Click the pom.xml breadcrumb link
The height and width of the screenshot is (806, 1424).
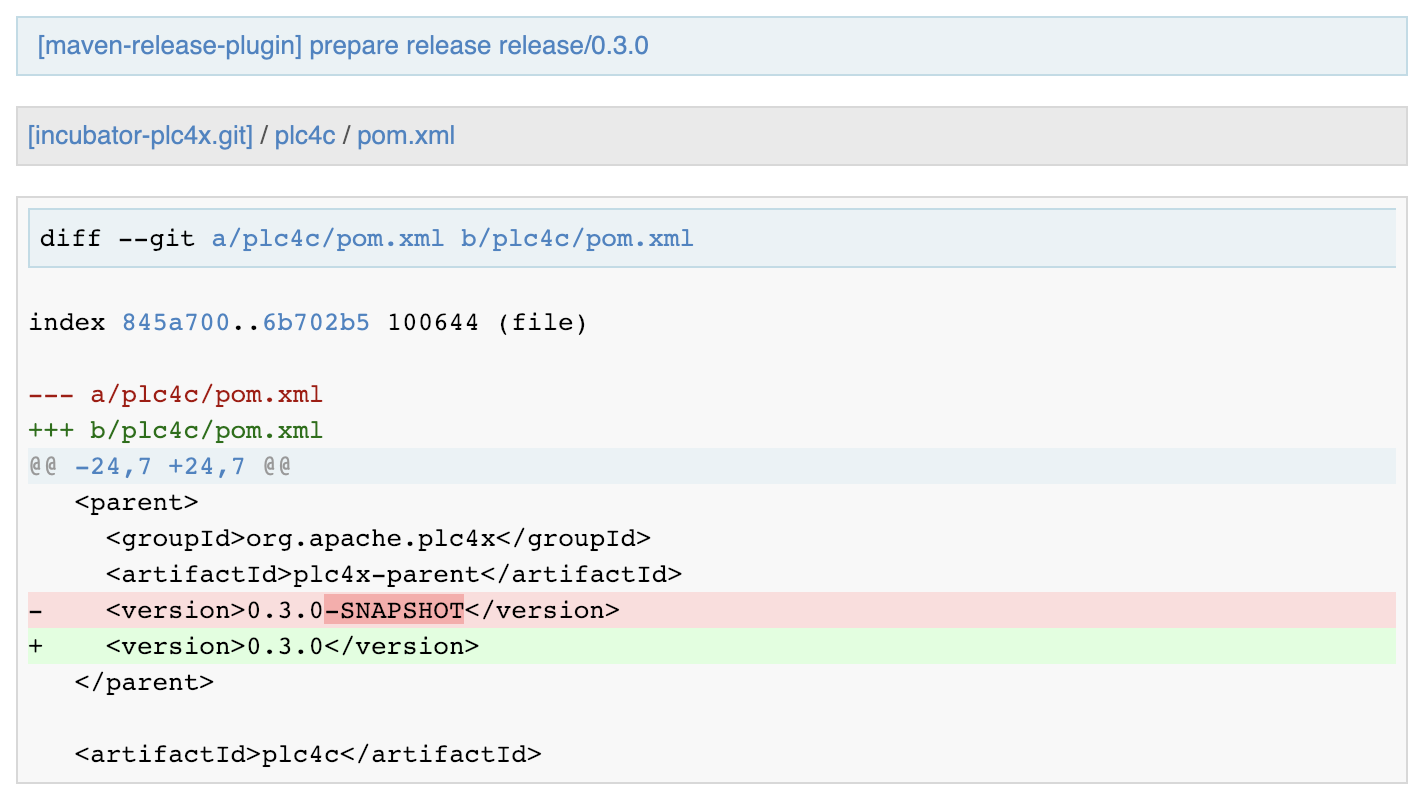tap(406, 135)
